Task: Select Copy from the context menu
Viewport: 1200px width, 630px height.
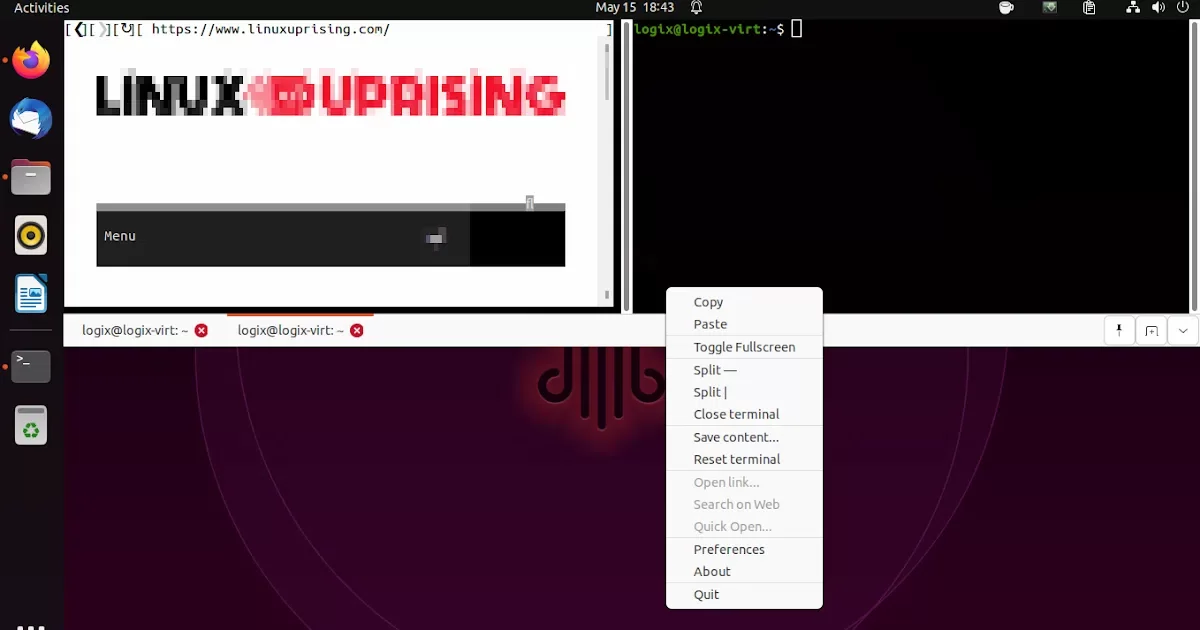Action: coord(707,301)
